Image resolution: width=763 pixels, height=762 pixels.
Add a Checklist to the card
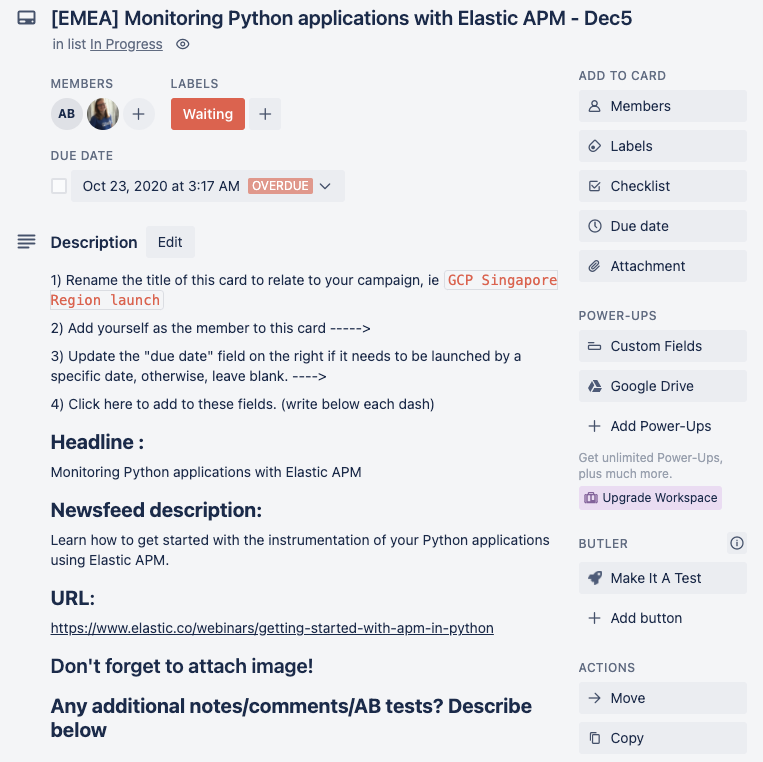tap(662, 186)
